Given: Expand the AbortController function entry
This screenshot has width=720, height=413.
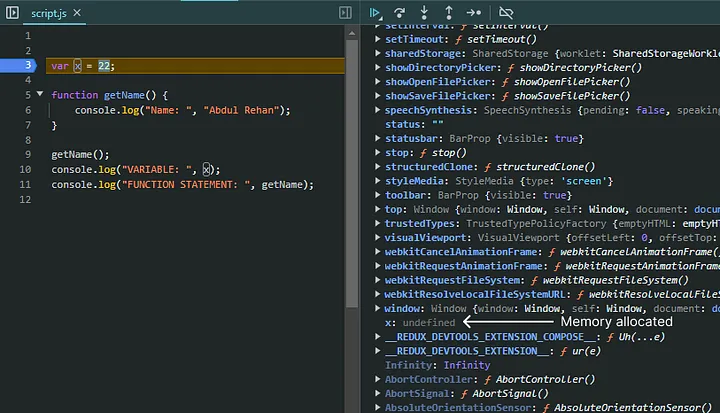Looking at the screenshot, I should point(378,380).
